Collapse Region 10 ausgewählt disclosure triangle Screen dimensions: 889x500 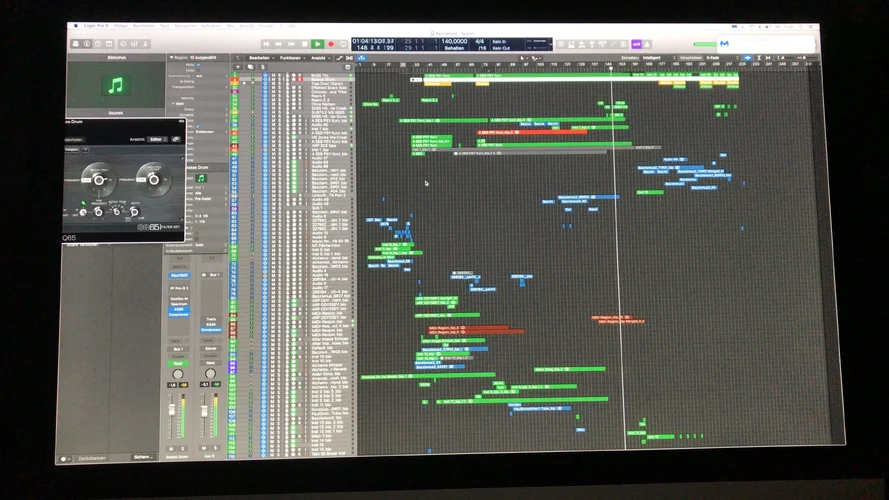tap(171, 57)
